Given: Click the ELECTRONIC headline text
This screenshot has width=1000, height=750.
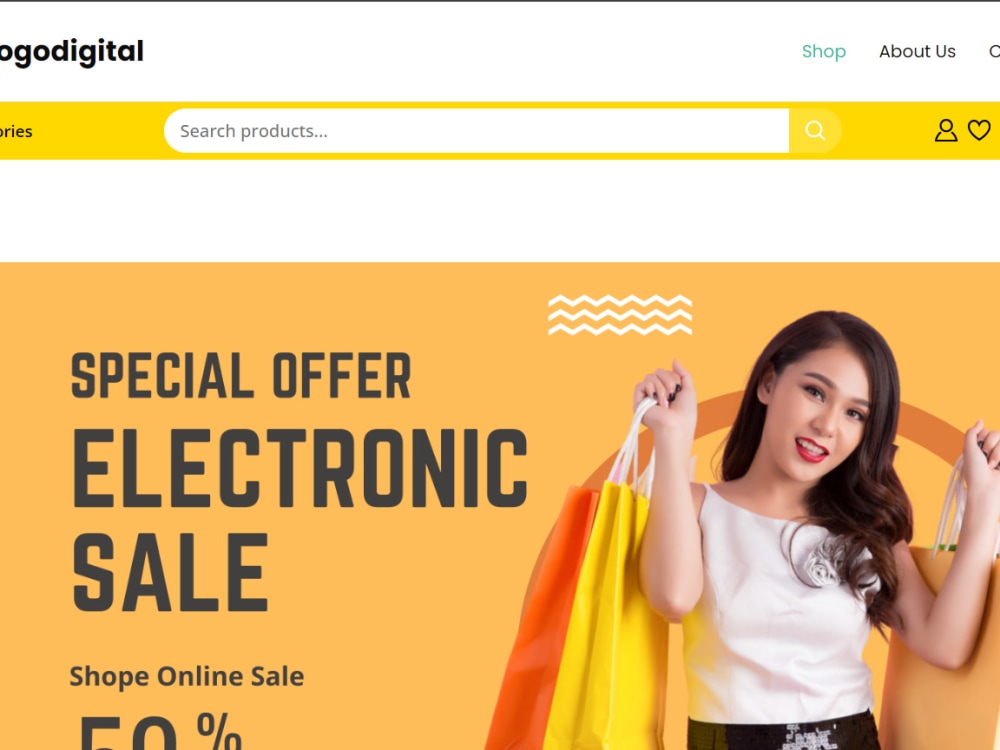Looking at the screenshot, I should tap(300, 468).
